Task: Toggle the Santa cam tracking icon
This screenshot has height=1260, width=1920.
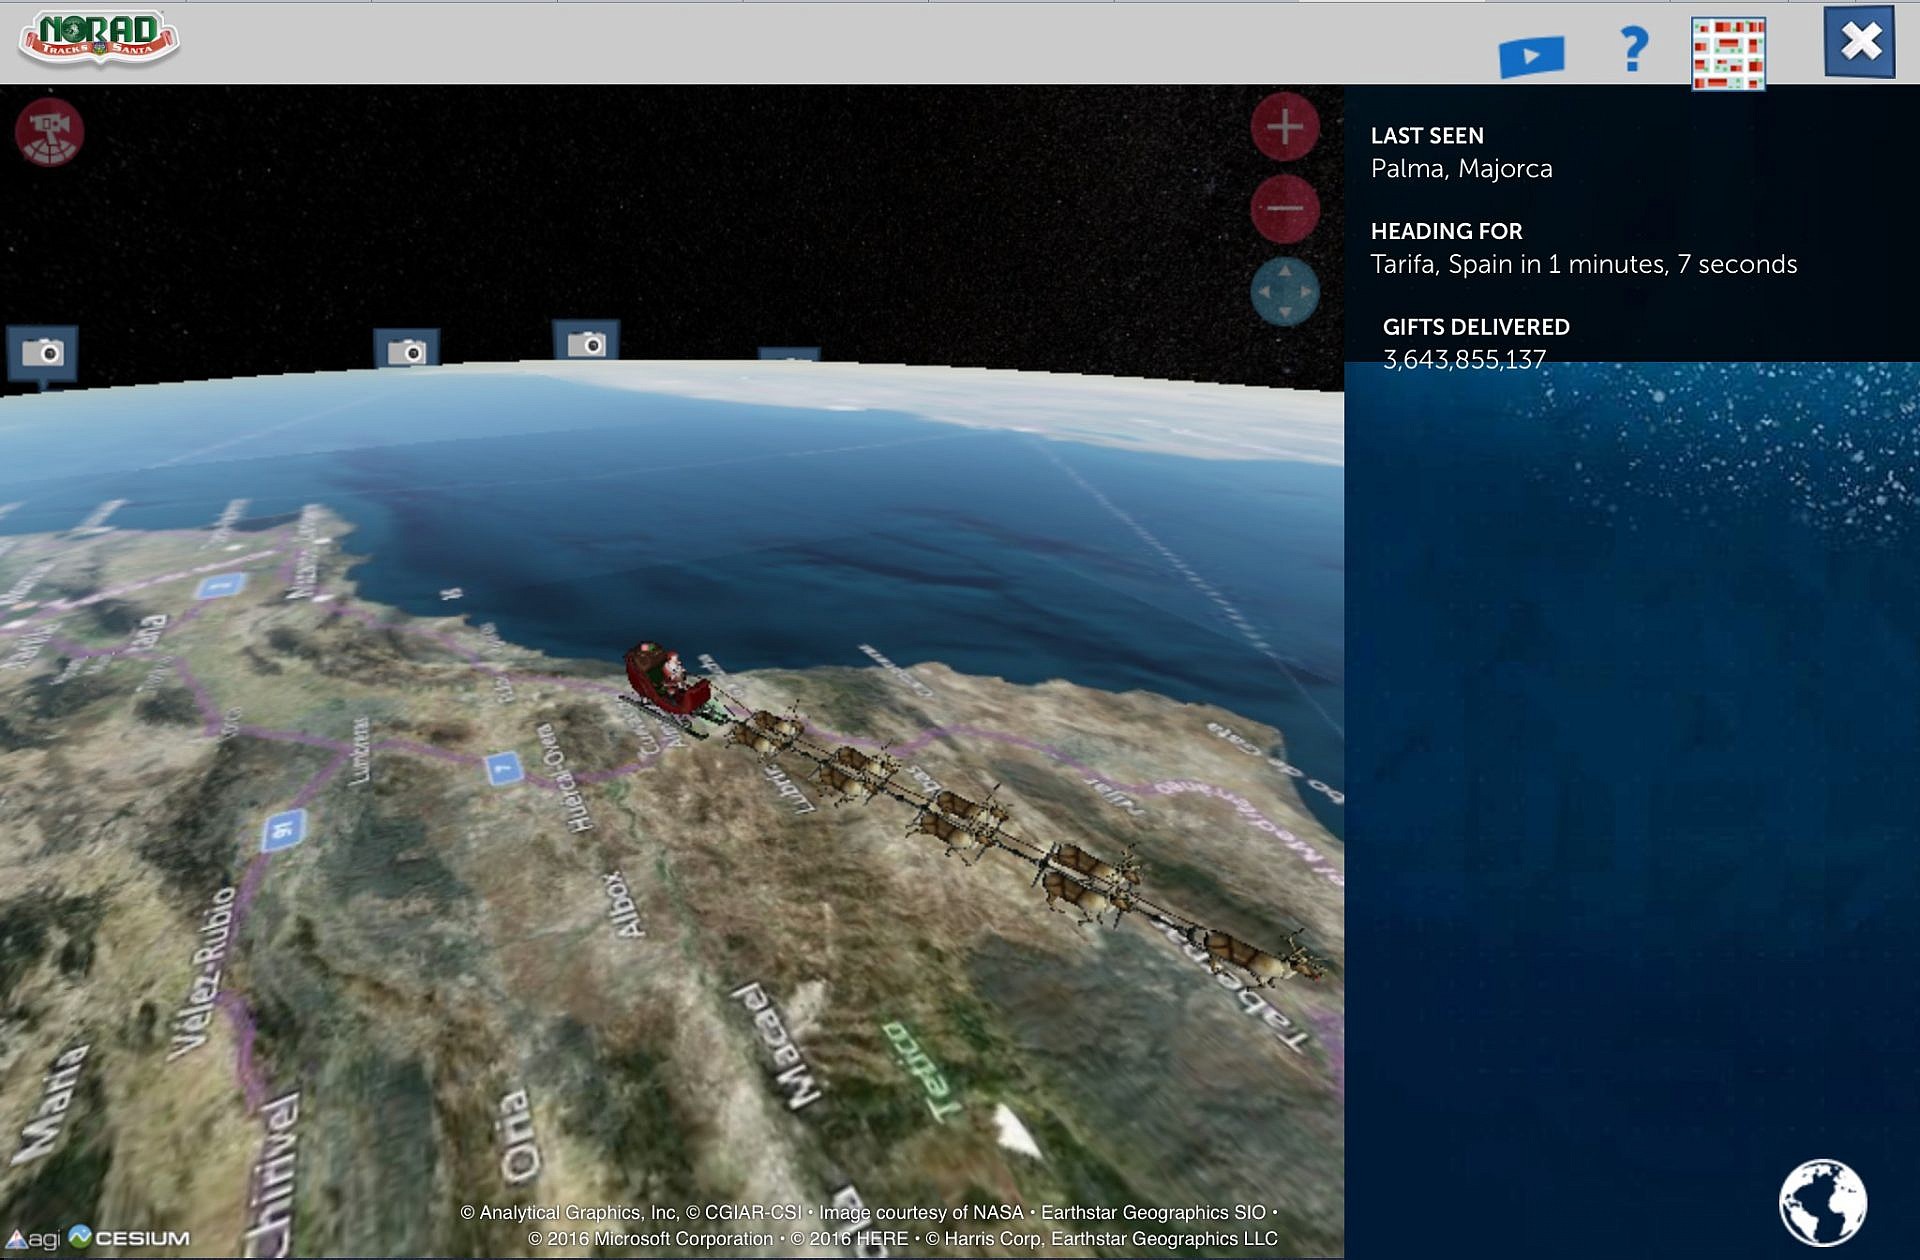Action: click(49, 132)
